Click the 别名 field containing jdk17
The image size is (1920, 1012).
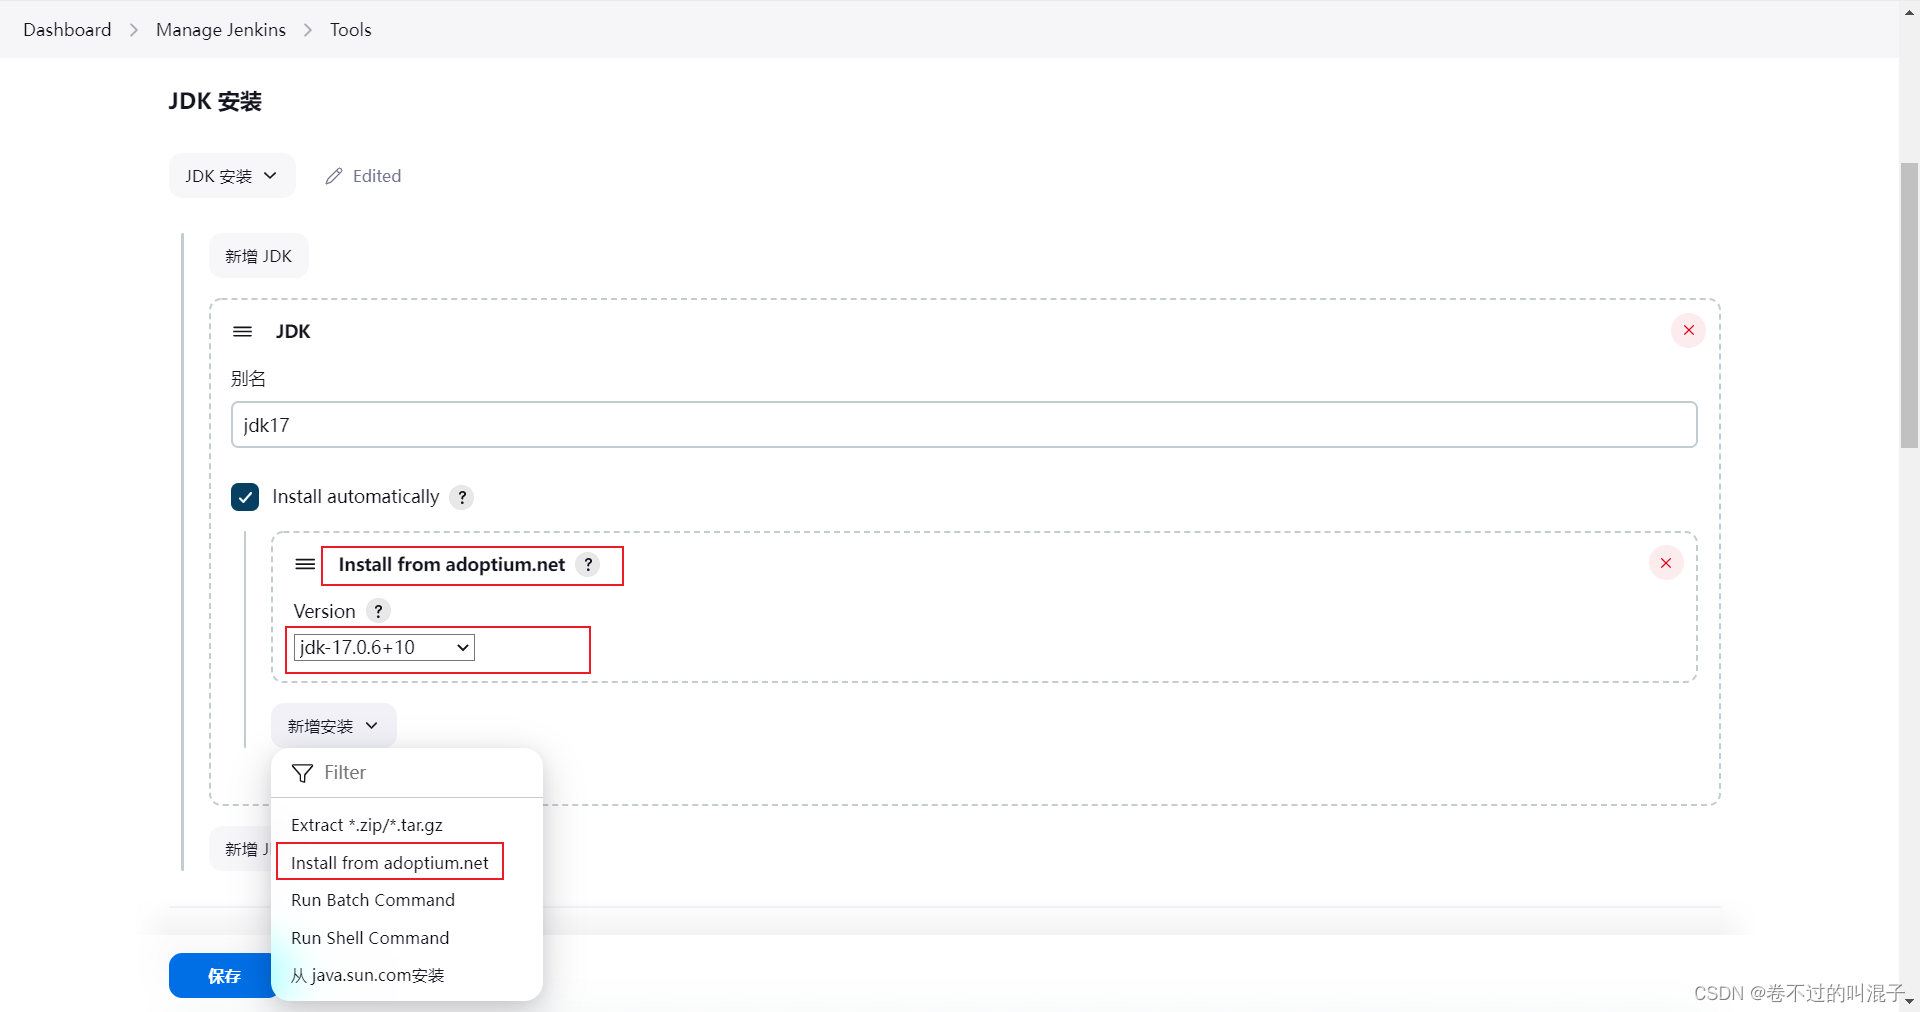pyautogui.click(x=964, y=425)
